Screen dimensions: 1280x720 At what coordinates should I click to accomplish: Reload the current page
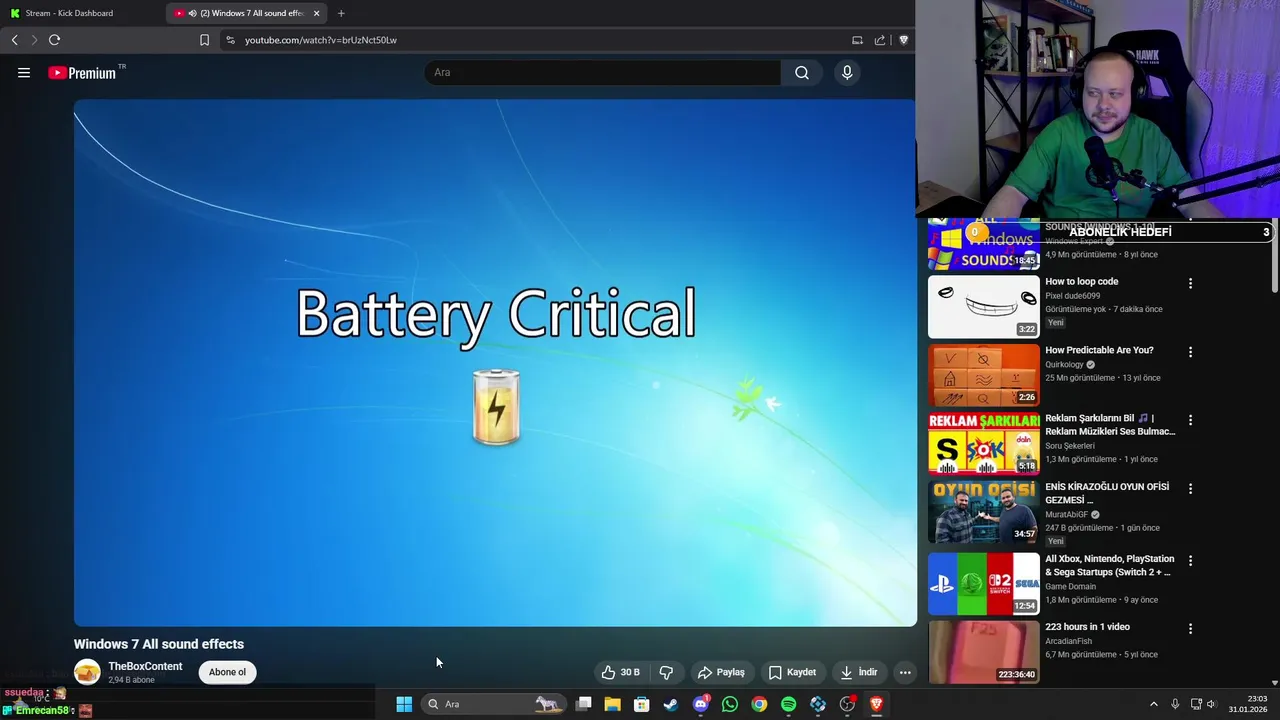55,40
